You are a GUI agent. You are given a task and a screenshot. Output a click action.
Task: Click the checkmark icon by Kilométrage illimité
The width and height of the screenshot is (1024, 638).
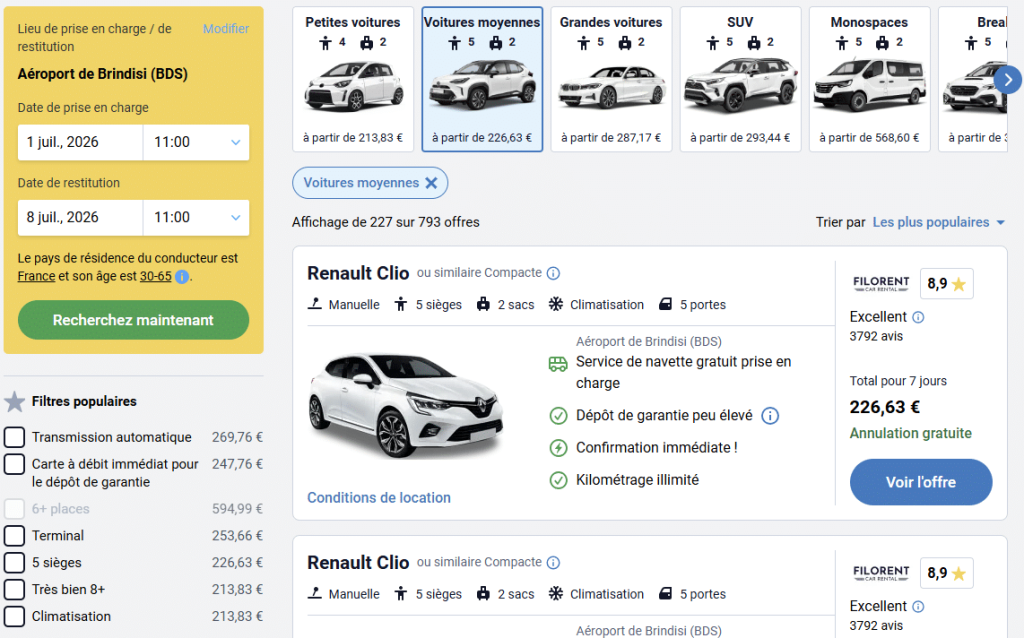pos(558,480)
